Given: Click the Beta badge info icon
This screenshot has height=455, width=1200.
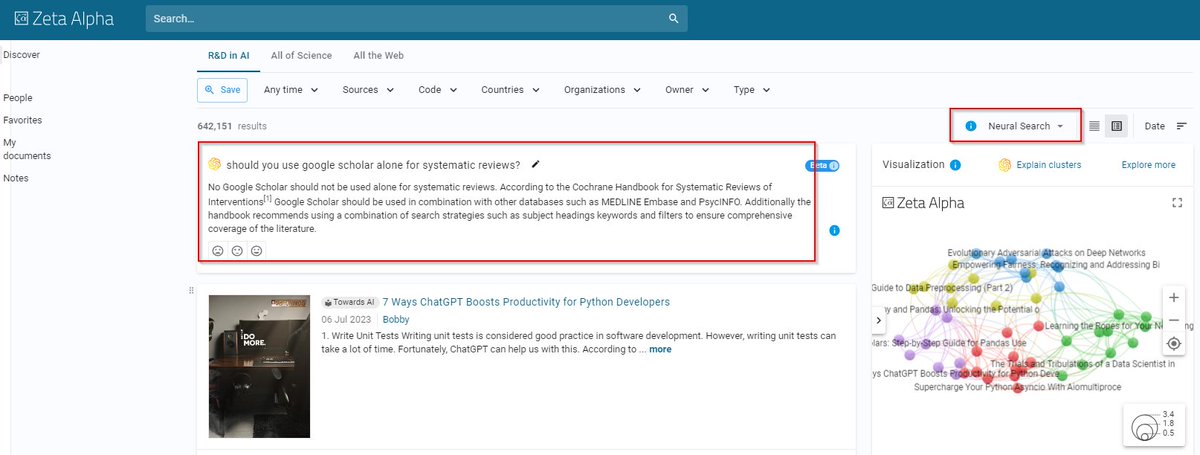Looking at the screenshot, I should pos(834,166).
